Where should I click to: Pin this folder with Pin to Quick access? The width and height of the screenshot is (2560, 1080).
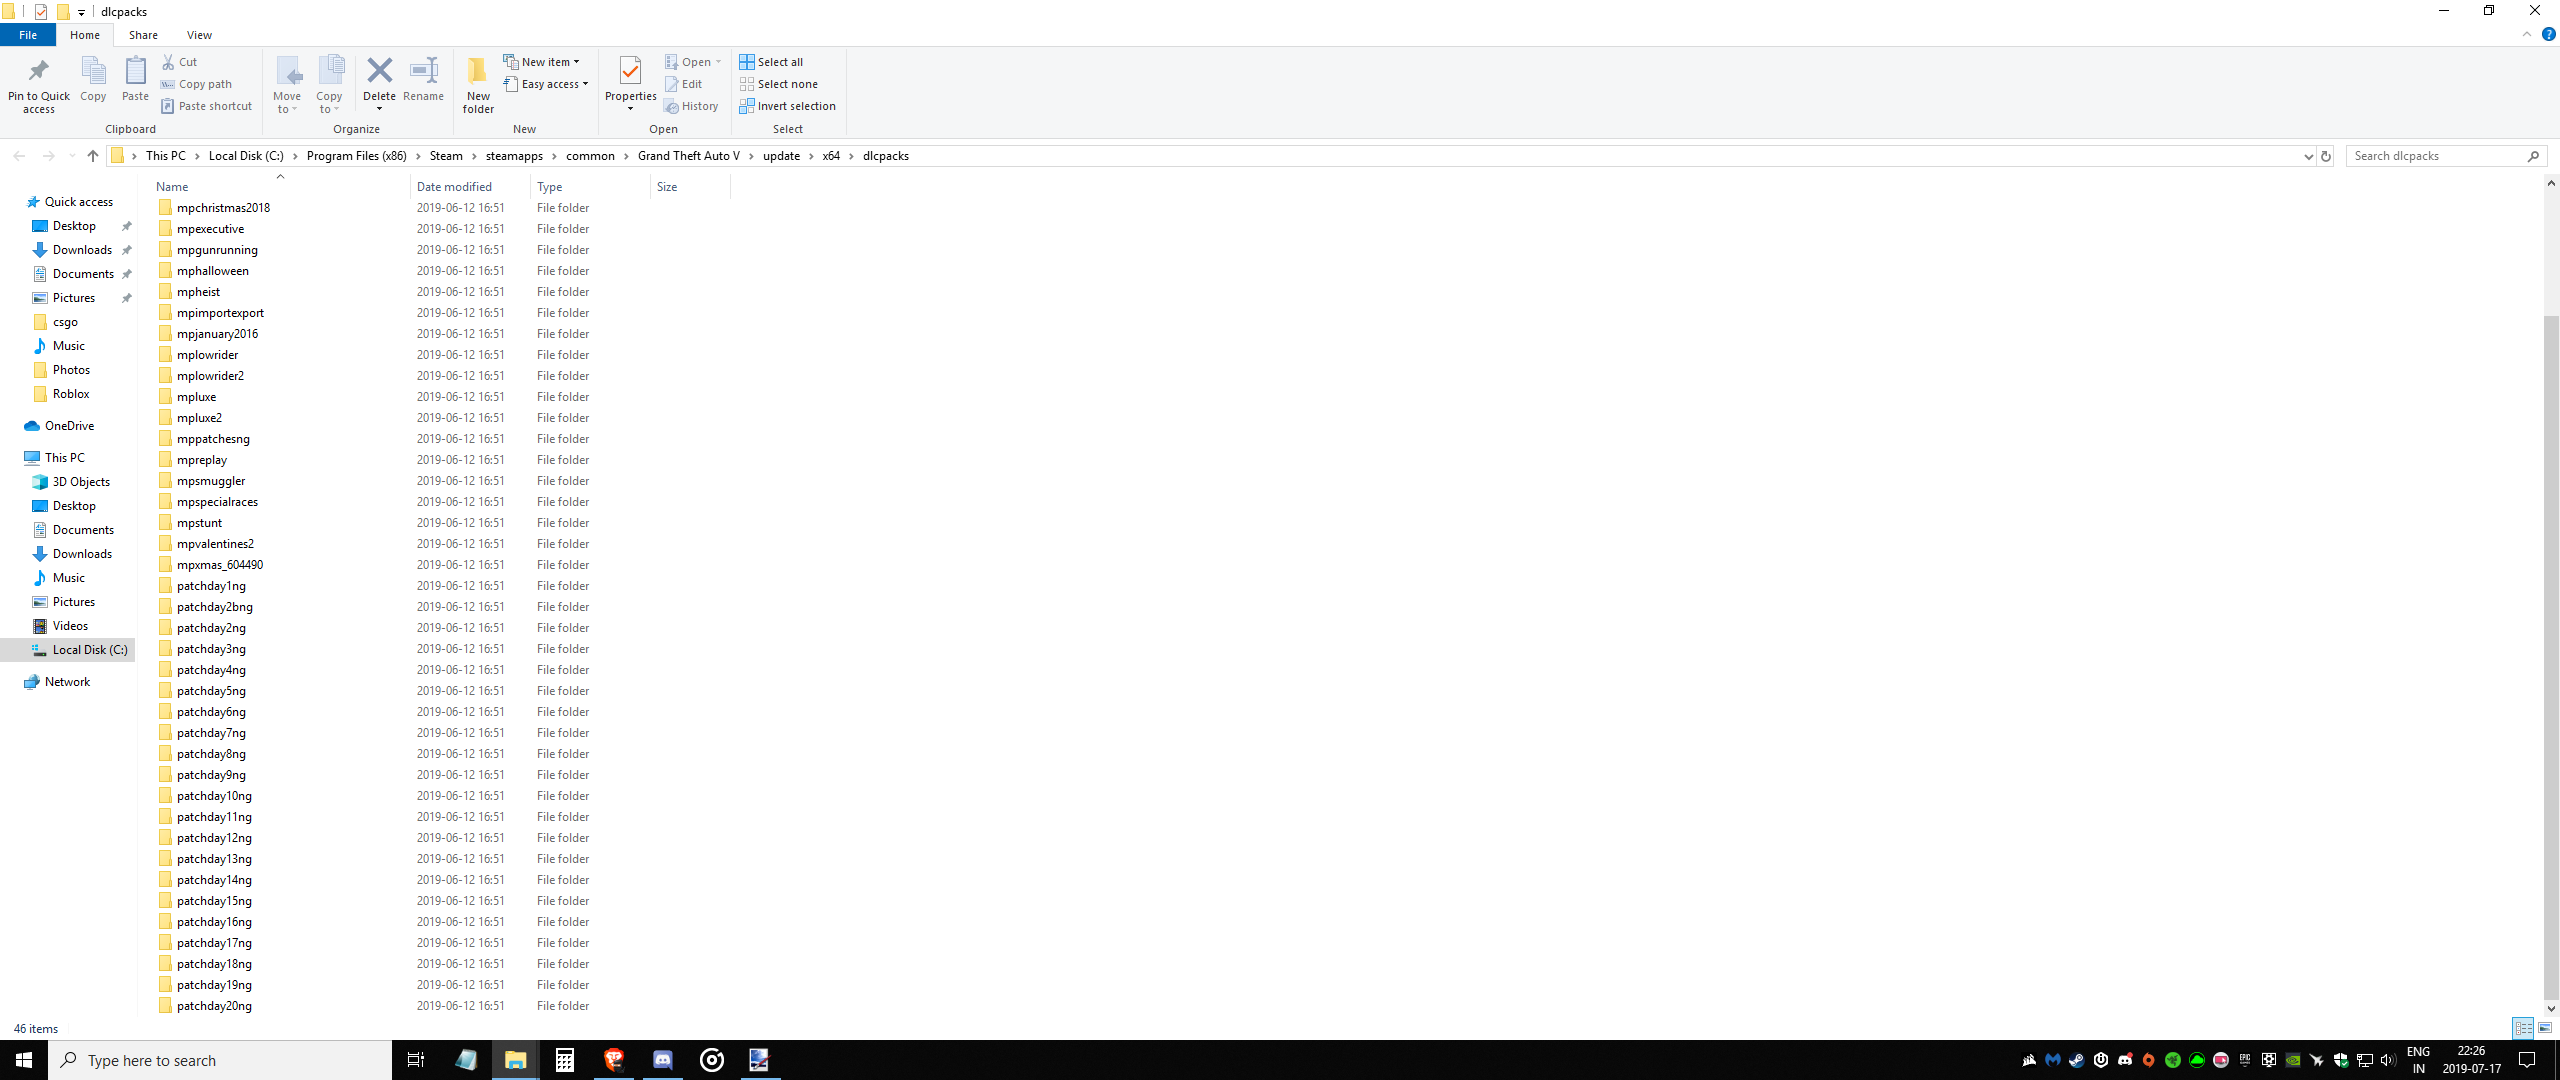point(38,84)
